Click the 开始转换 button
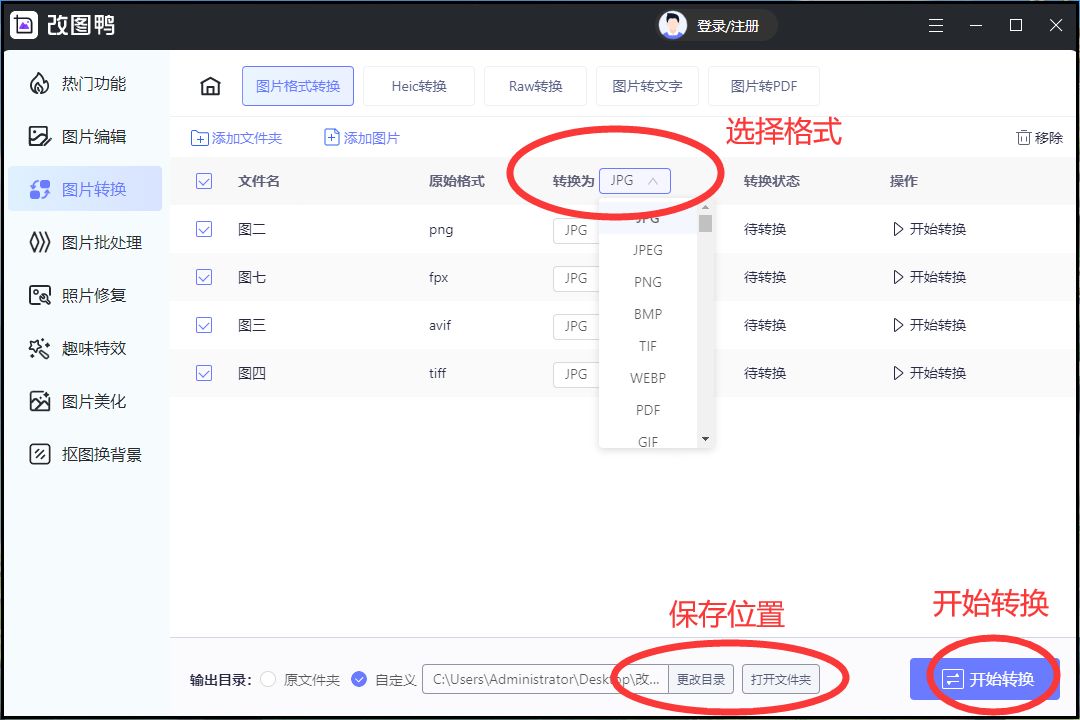 click(985, 678)
